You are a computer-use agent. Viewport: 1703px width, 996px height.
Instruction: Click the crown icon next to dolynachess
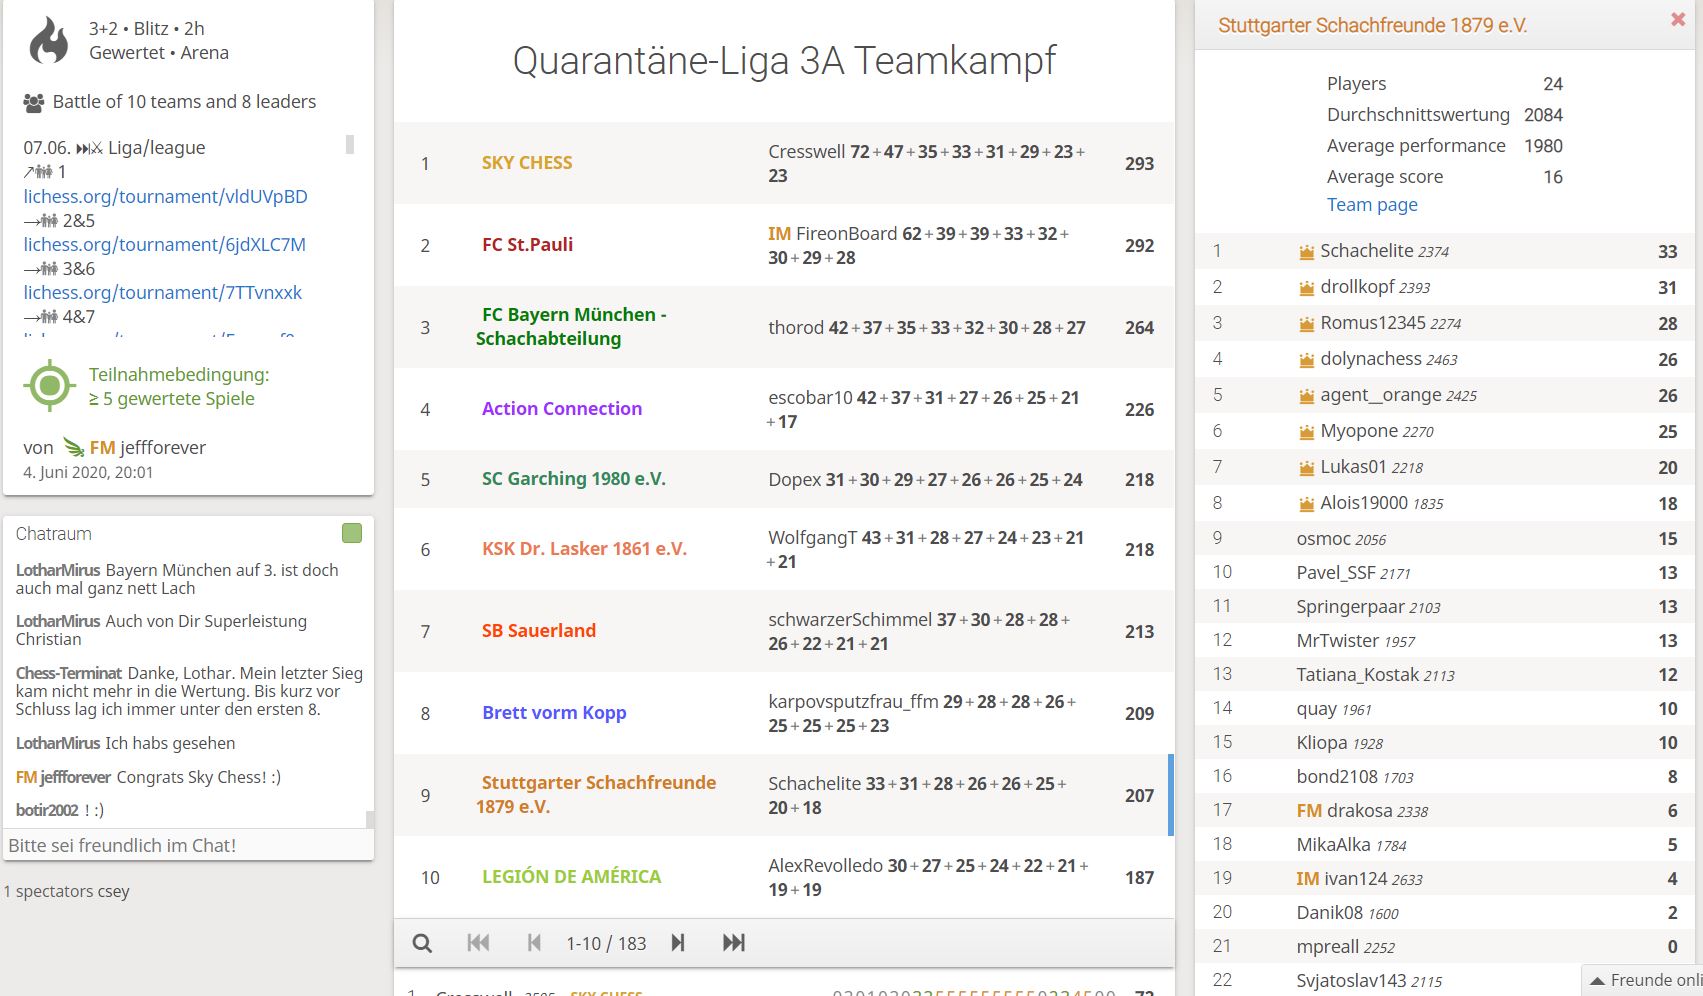tap(1306, 360)
